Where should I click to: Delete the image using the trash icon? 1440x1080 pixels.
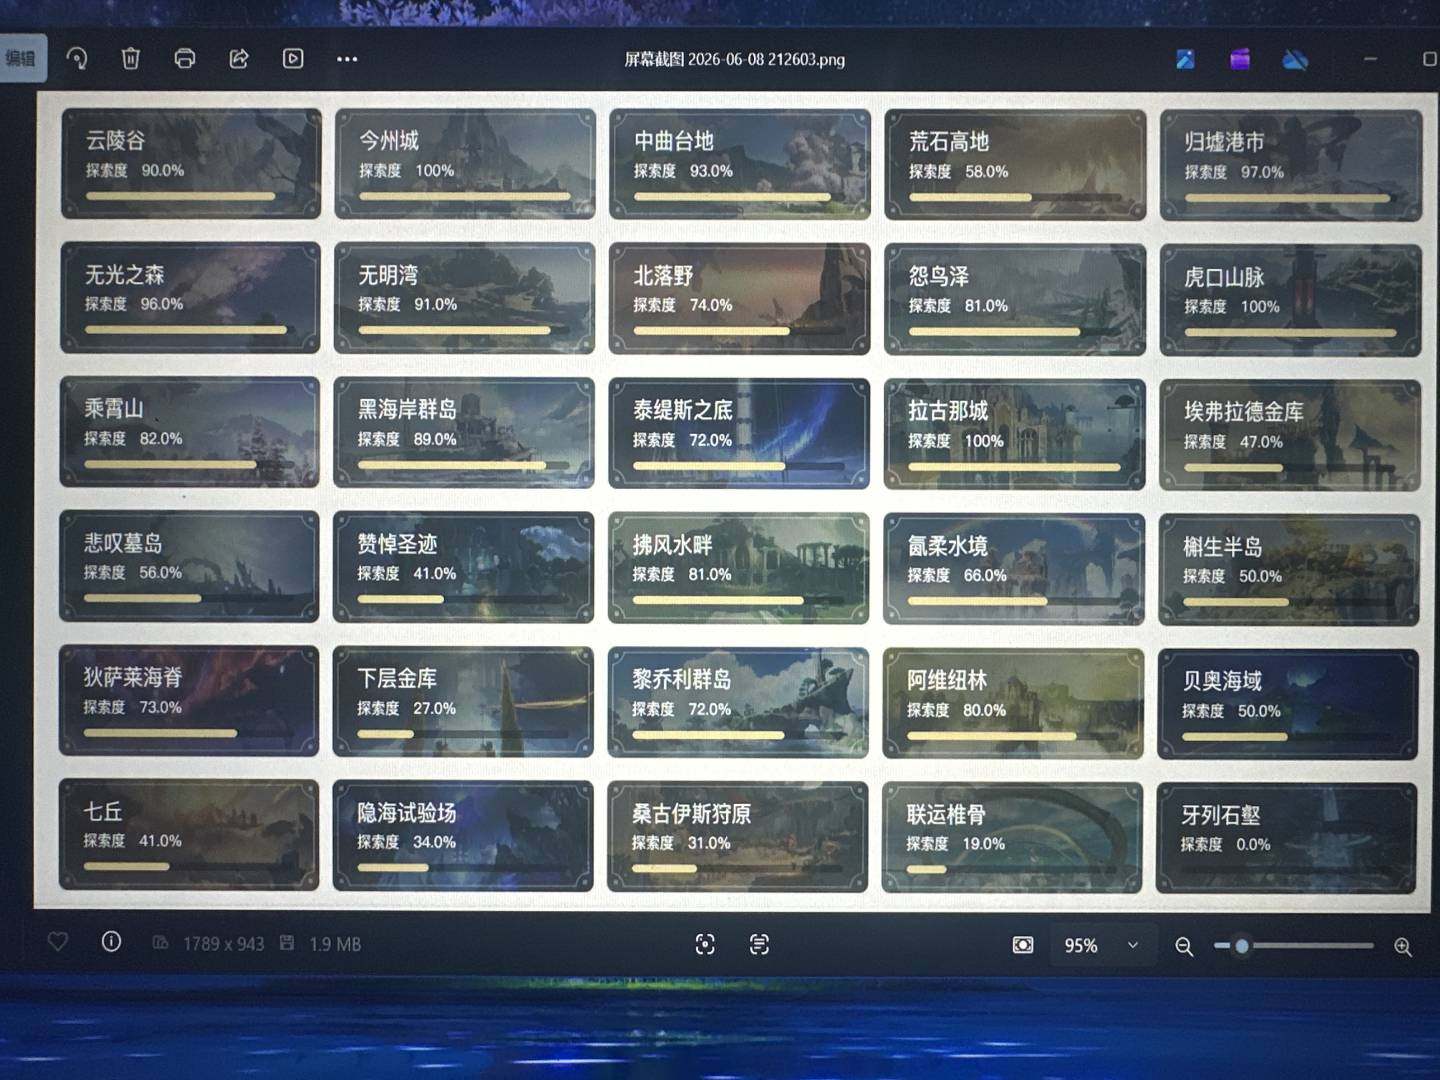coord(131,58)
